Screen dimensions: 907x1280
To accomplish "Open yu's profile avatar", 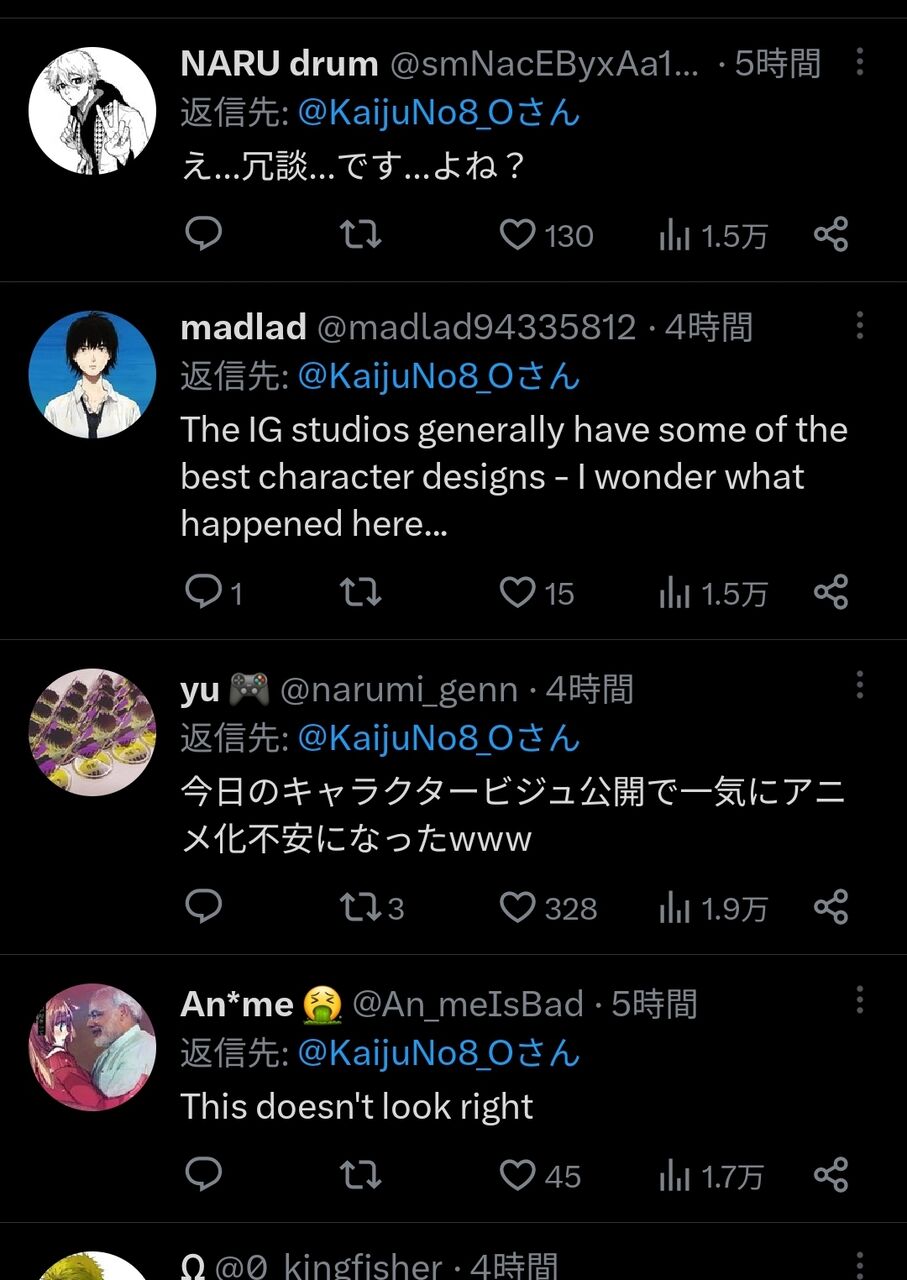I will pyautogui.click(x=92, y=732).
